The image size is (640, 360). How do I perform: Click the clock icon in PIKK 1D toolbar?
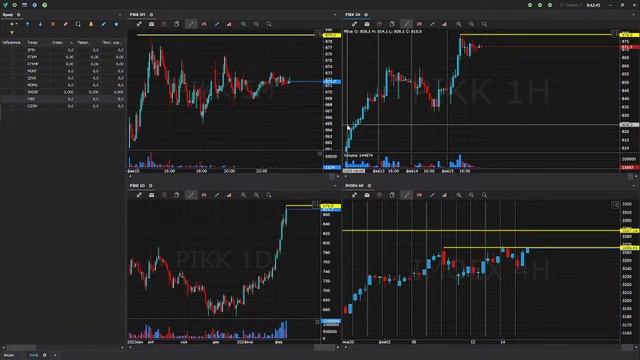coord(164,195)
